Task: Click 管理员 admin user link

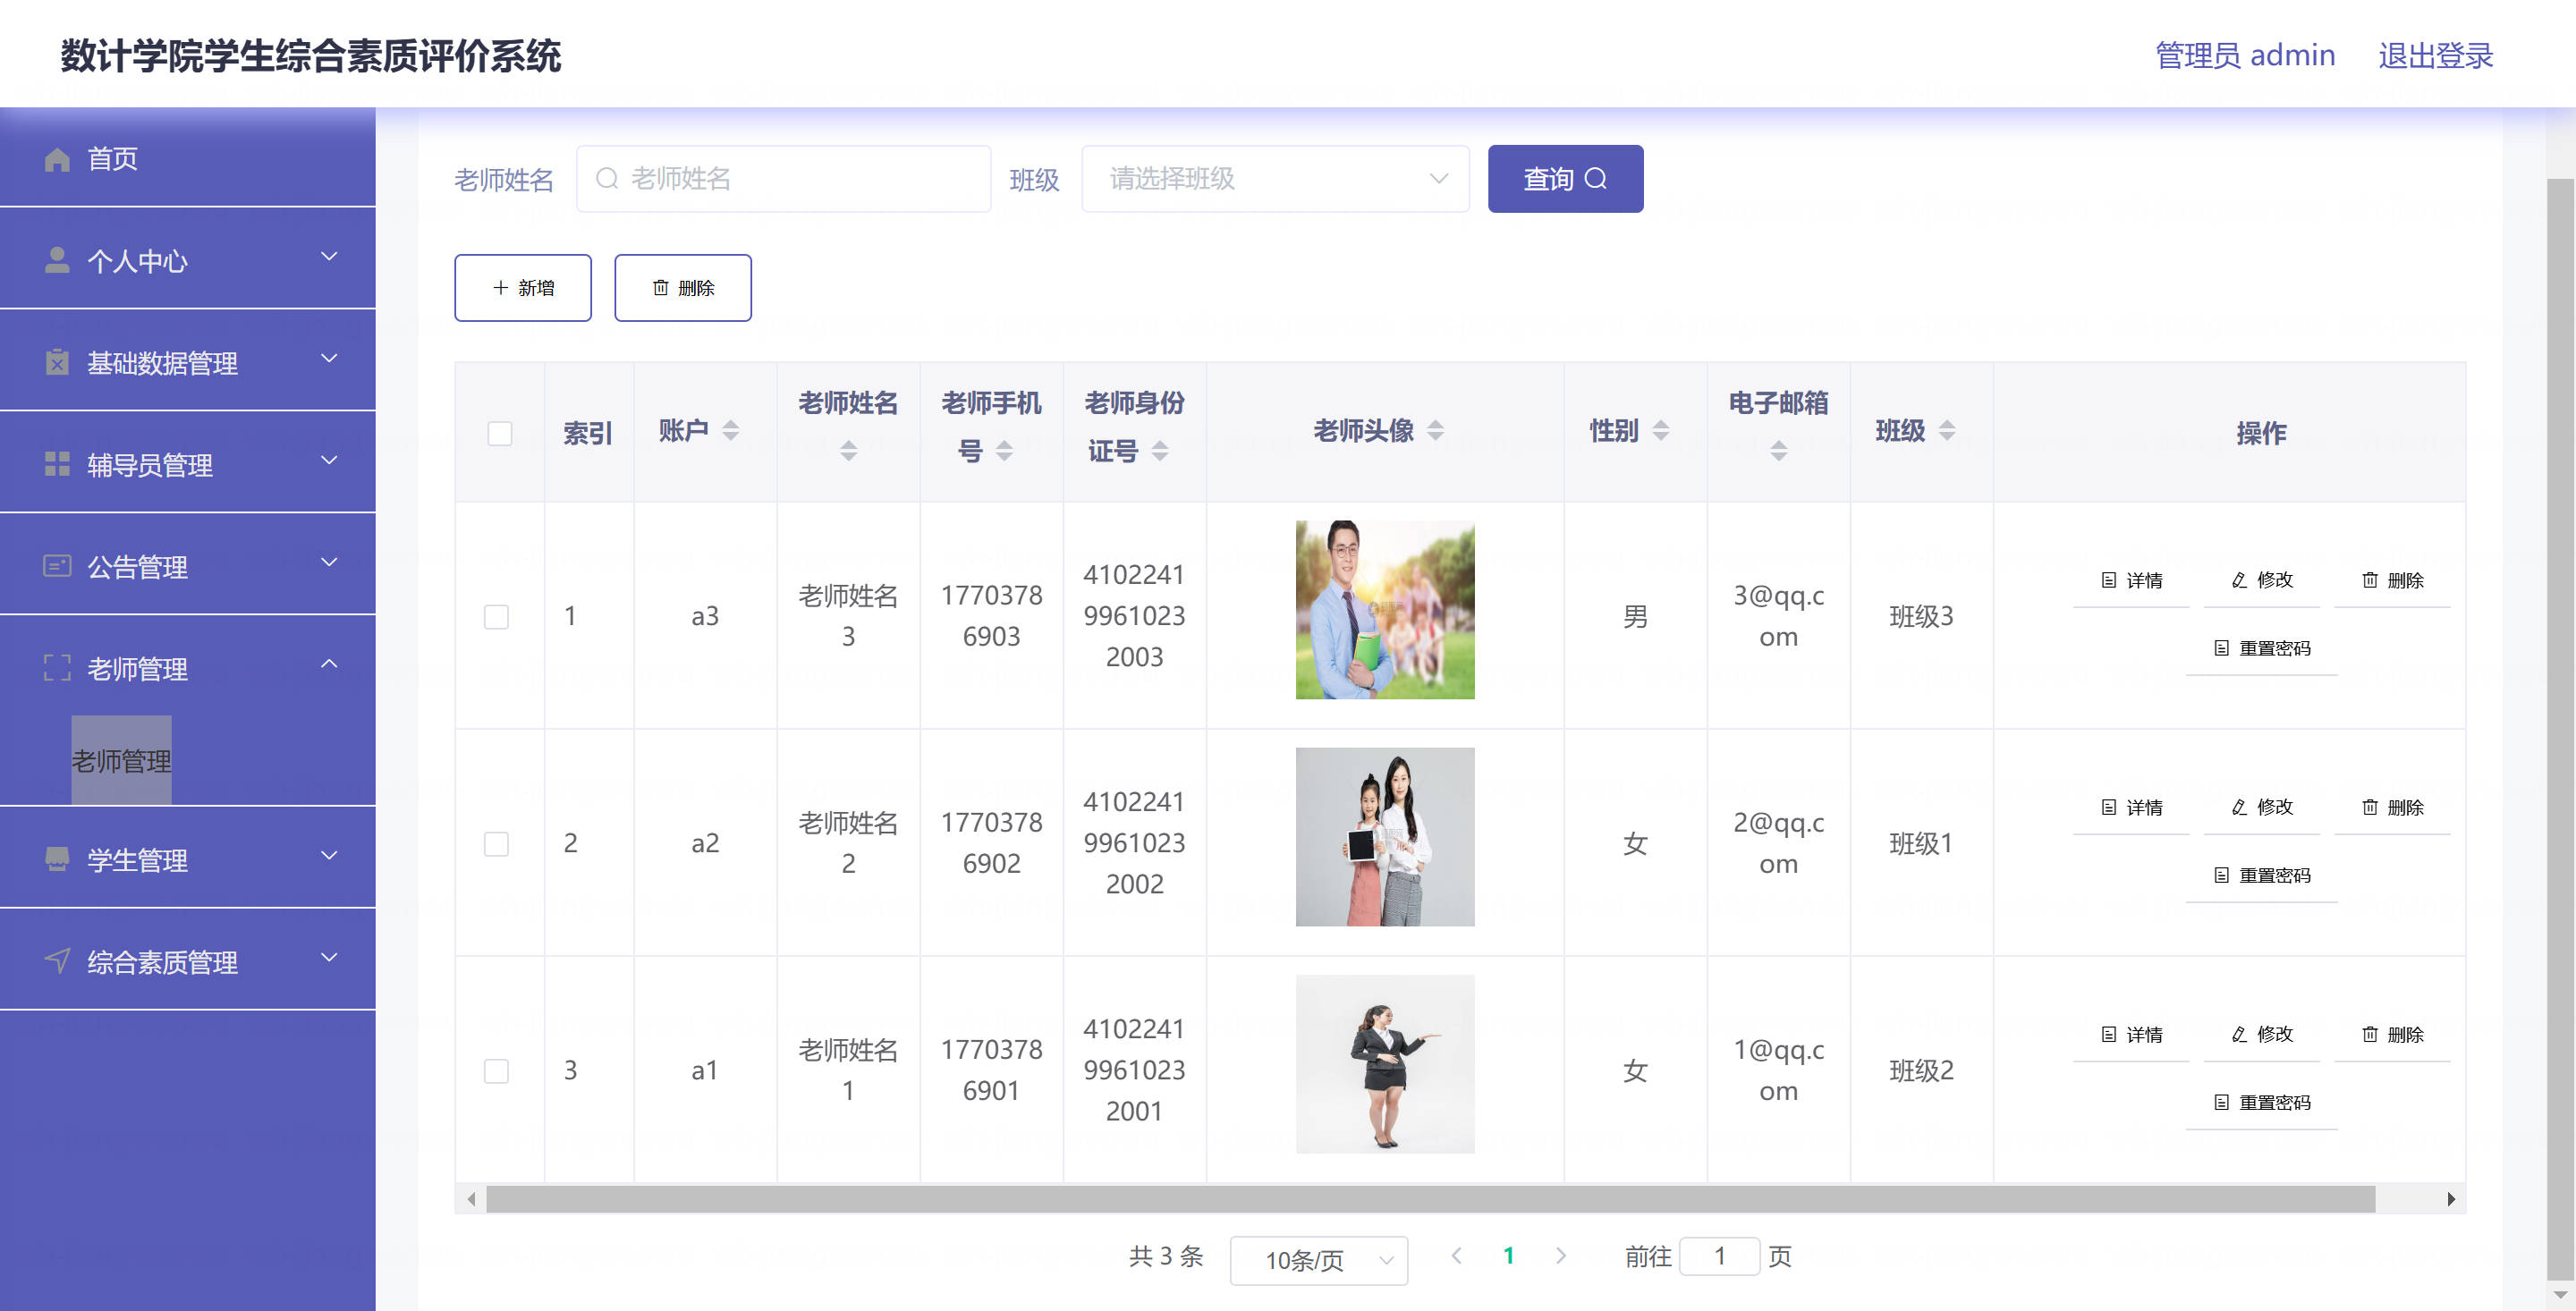Action: click(2245, 55)
